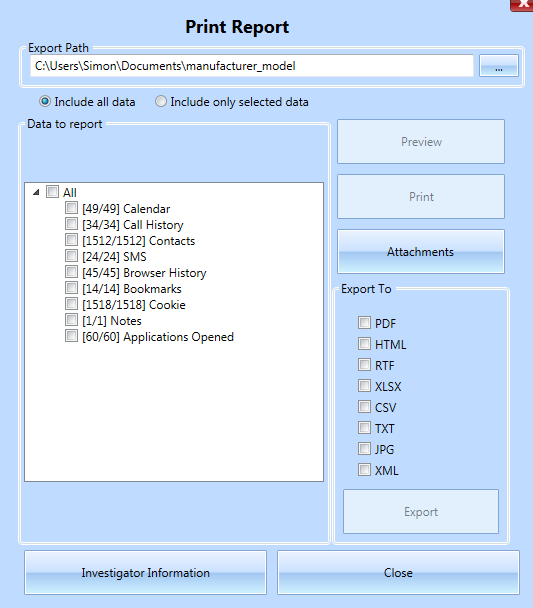Check the Contacts data item

[71, 240]
